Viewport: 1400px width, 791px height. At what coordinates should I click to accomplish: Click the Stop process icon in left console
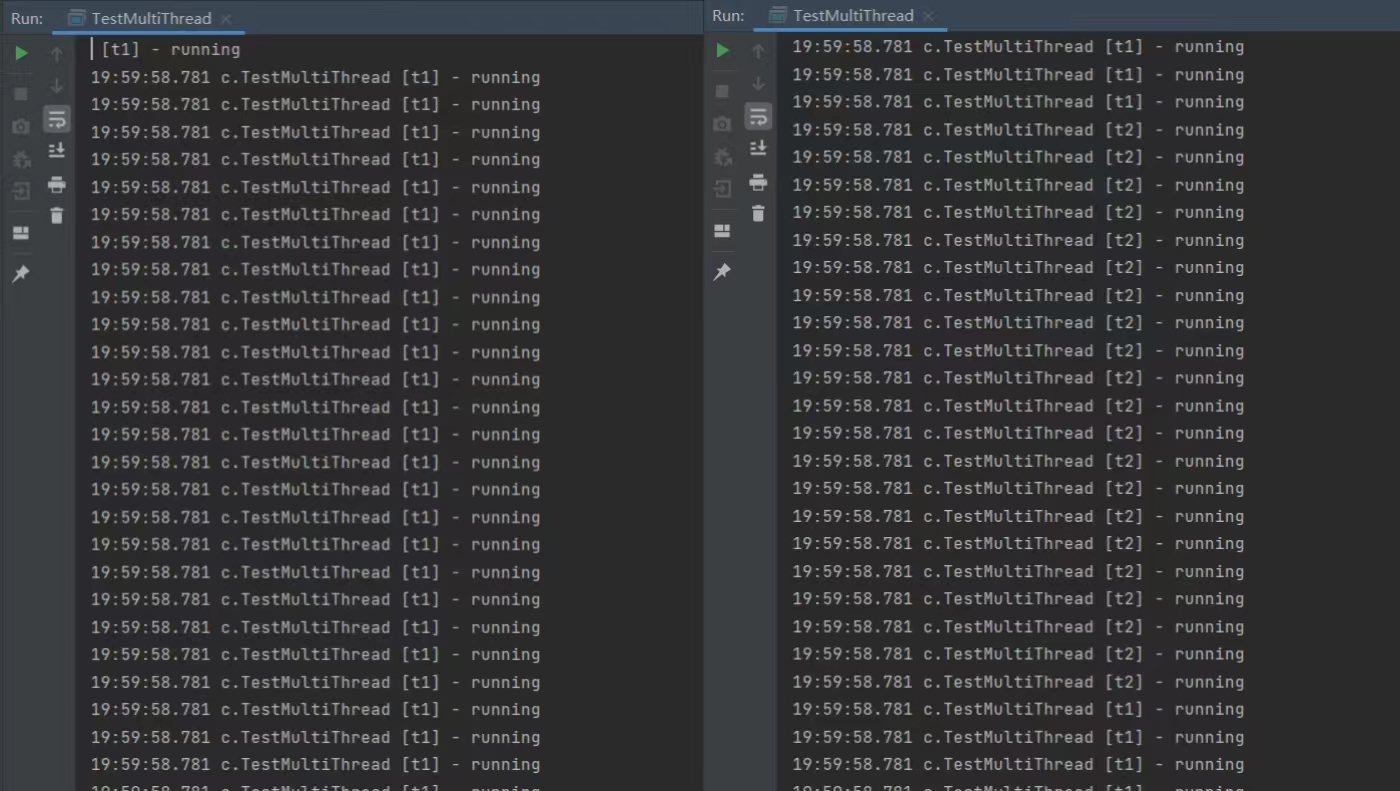pos(20,93)
